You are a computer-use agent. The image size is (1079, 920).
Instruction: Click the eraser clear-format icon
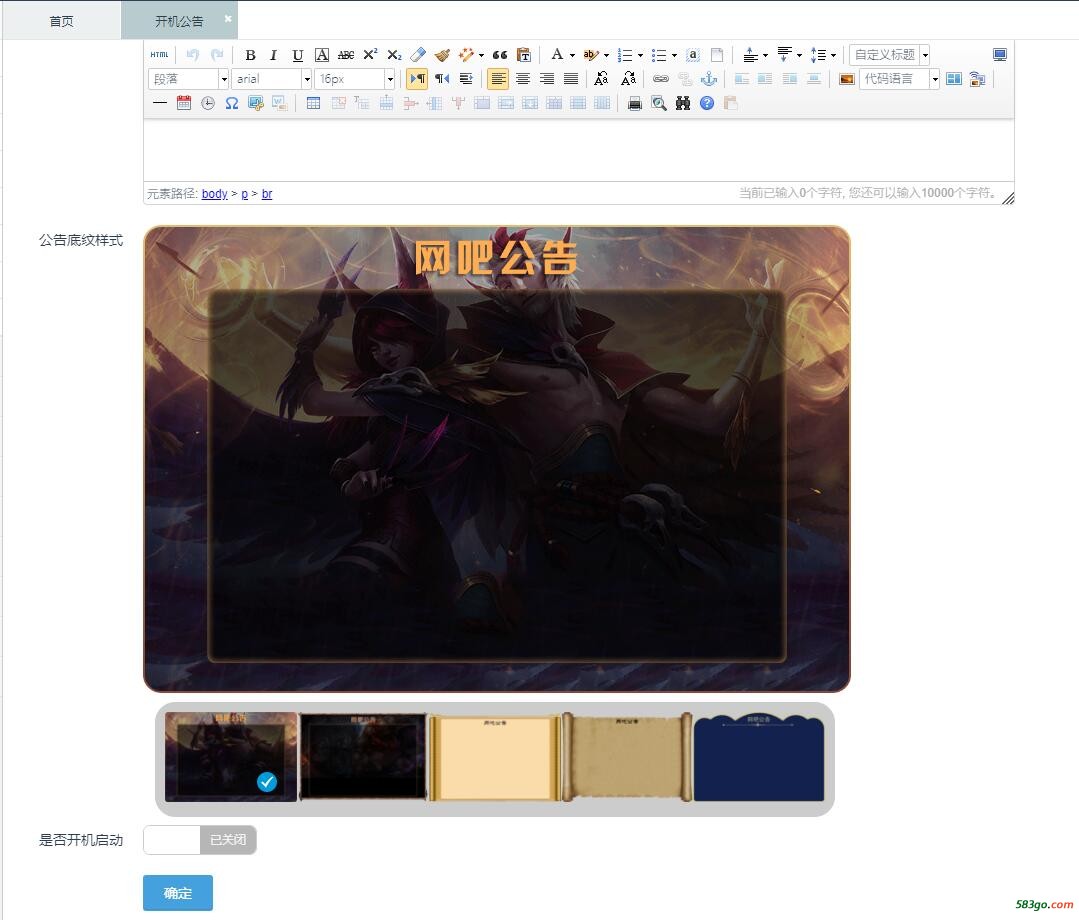pyautogui.click(x=418, y=55)
